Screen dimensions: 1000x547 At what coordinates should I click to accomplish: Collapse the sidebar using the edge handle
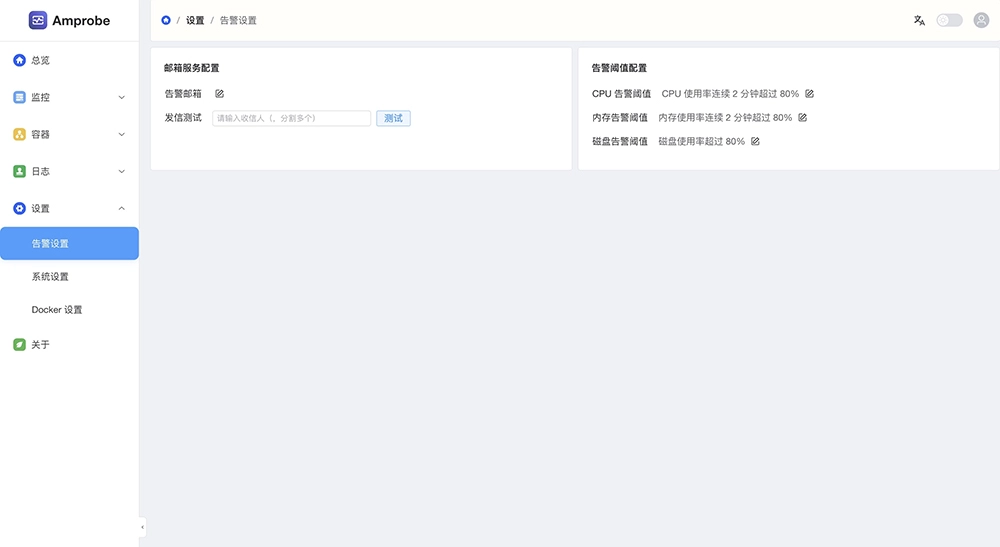[x=142, y=527]
